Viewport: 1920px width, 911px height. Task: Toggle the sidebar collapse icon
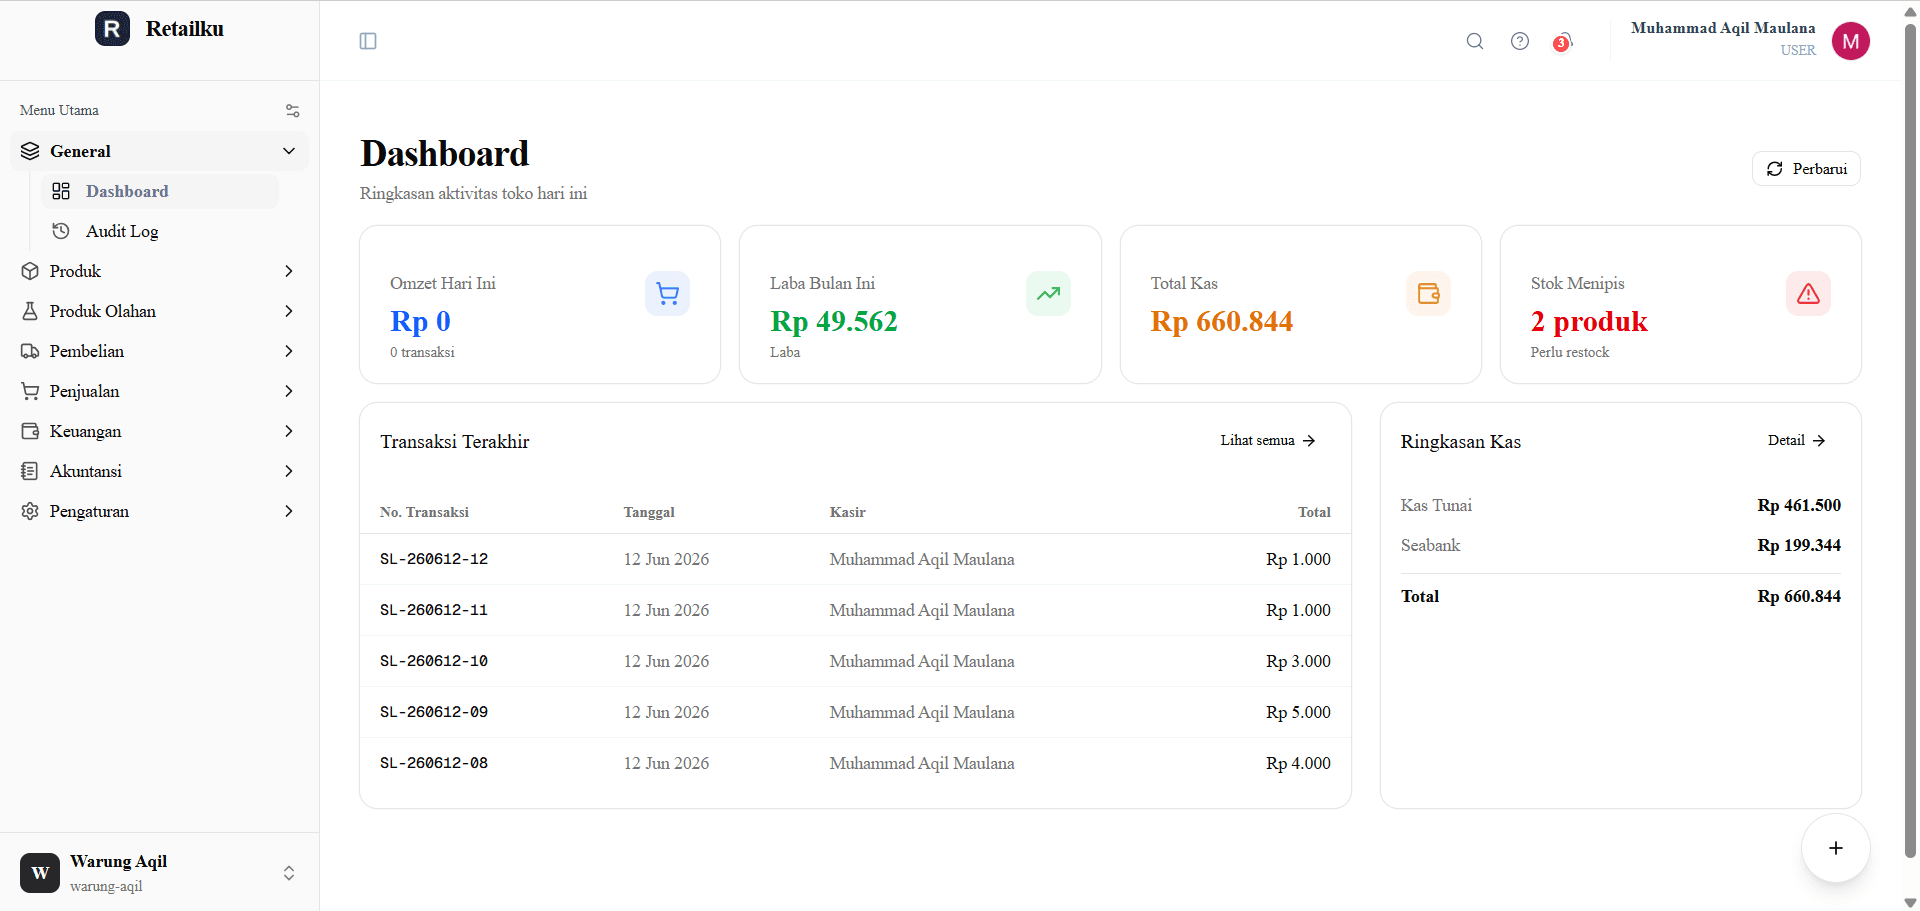(x=368, y=41)
